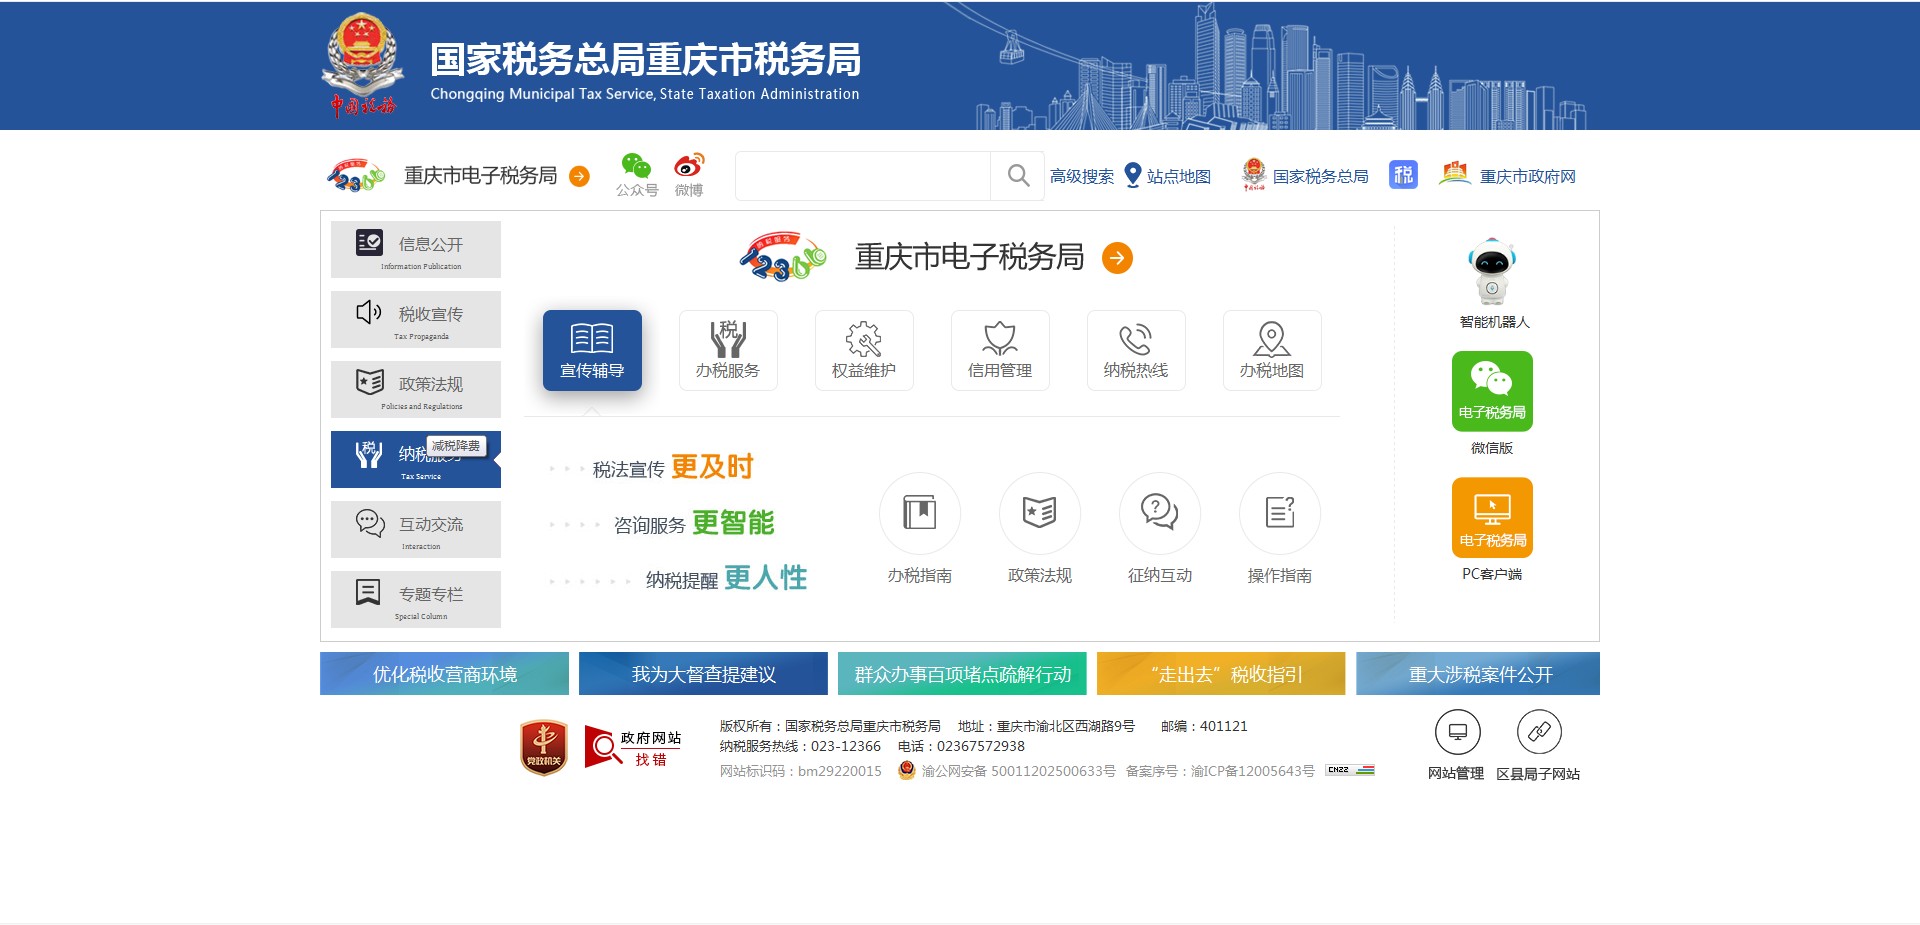Viewport: 1920px width, 925px height.
Task: Select the 宣传辅导 tab
Action: 592,350
